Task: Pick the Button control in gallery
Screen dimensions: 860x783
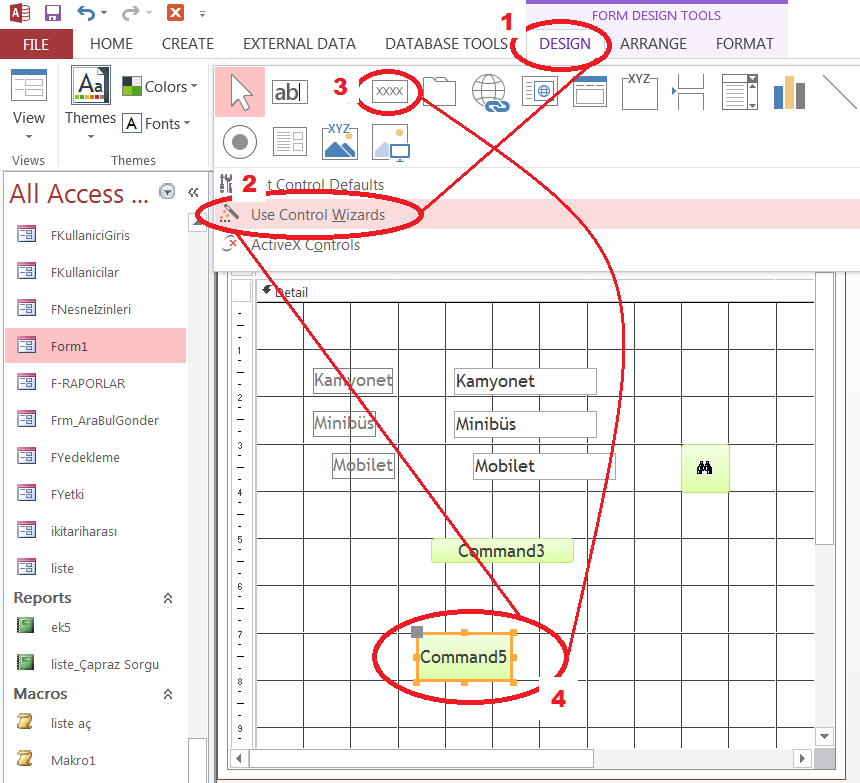Action: [389, 92]
